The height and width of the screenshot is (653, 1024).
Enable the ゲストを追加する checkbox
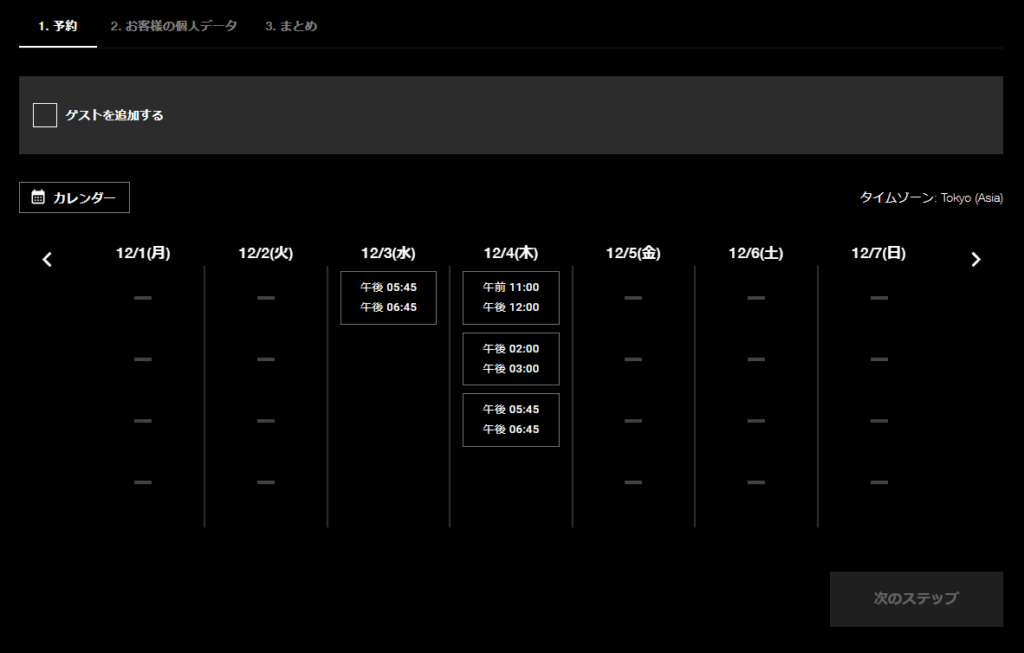pyautogui.click(x=45, y=115)
